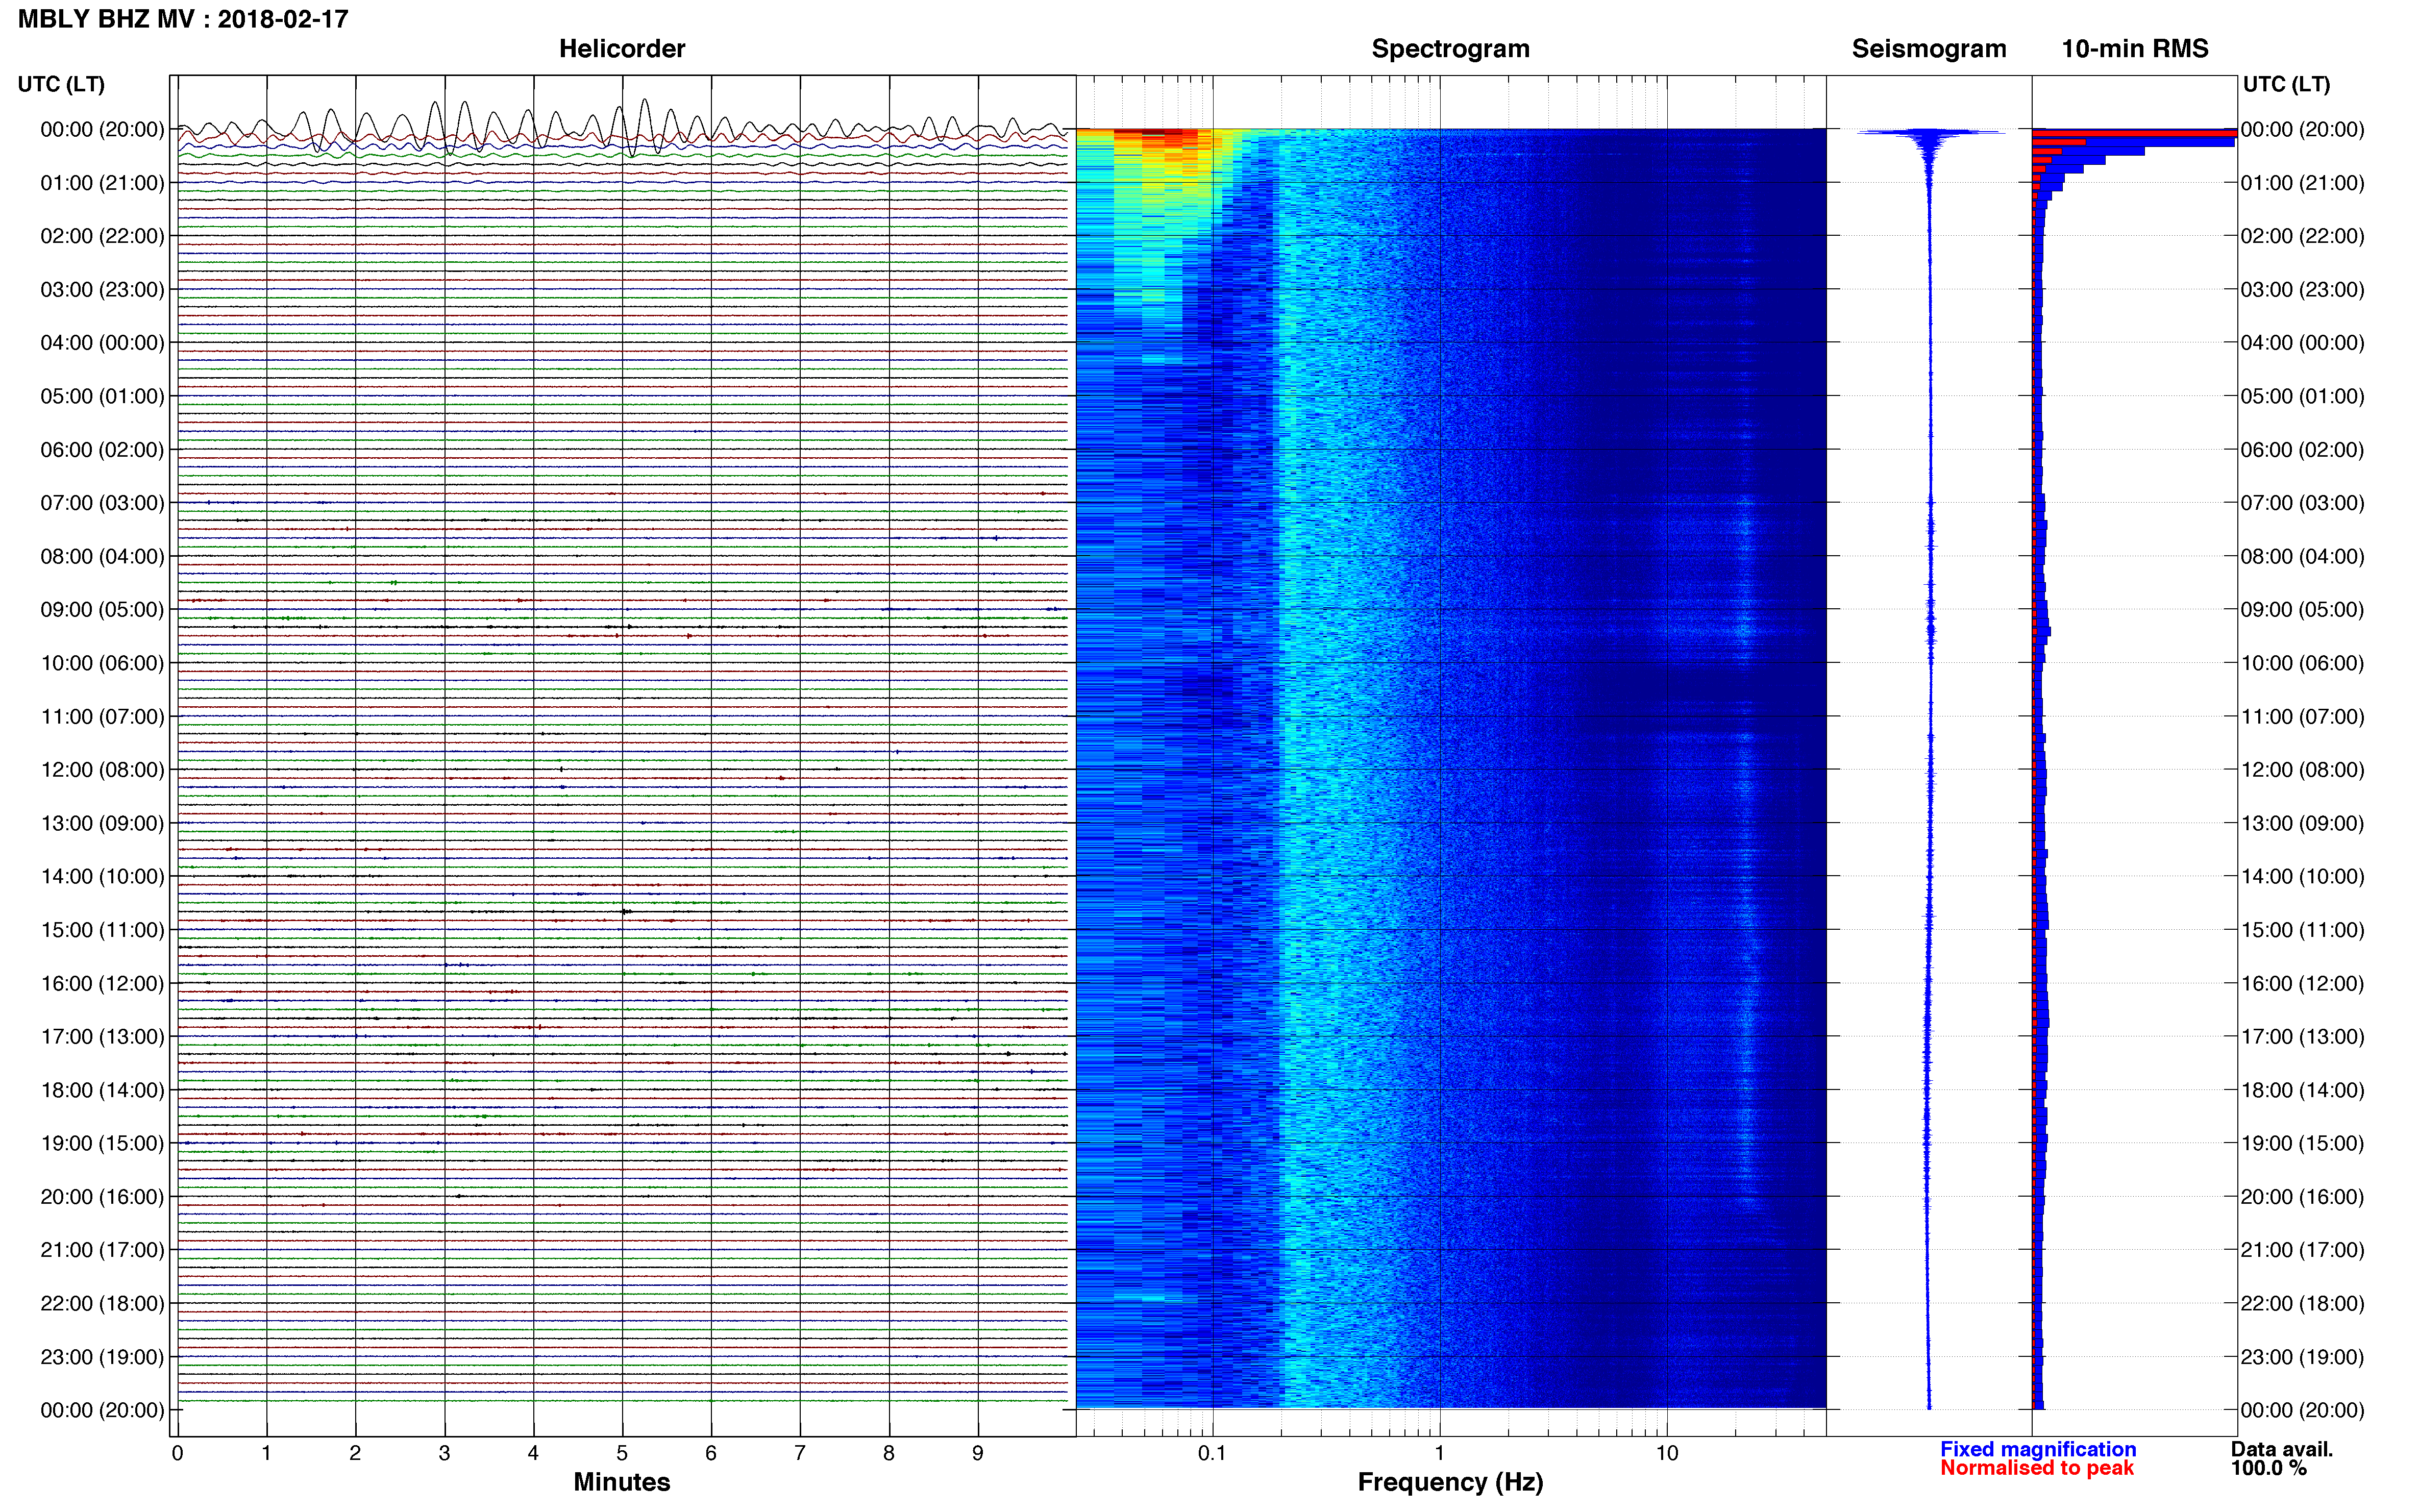Select the red 'Normalised to peak' legend text

pos(2037,1468)
